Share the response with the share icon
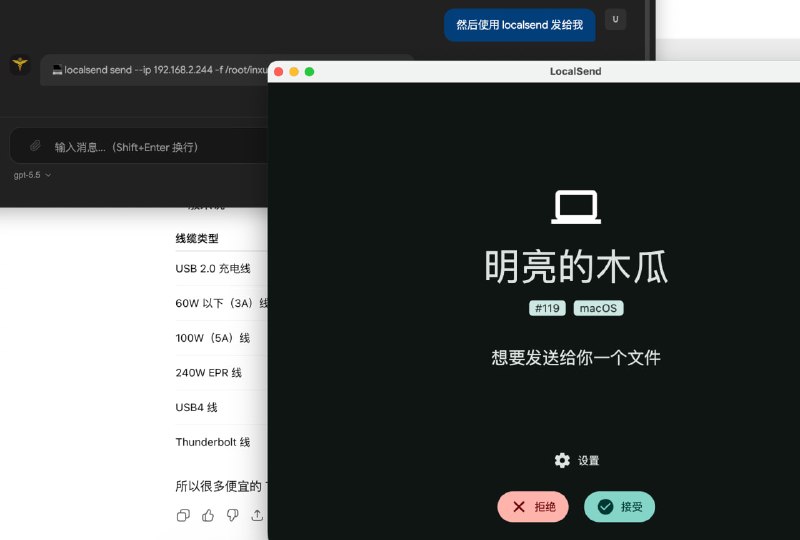Image resolution: width=800 pixels, height=540 pixels. [x=257, y=516]
